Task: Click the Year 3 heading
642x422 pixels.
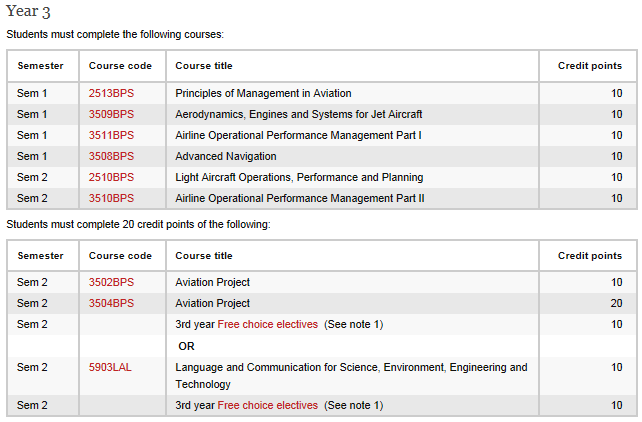Action: (28, 11)
